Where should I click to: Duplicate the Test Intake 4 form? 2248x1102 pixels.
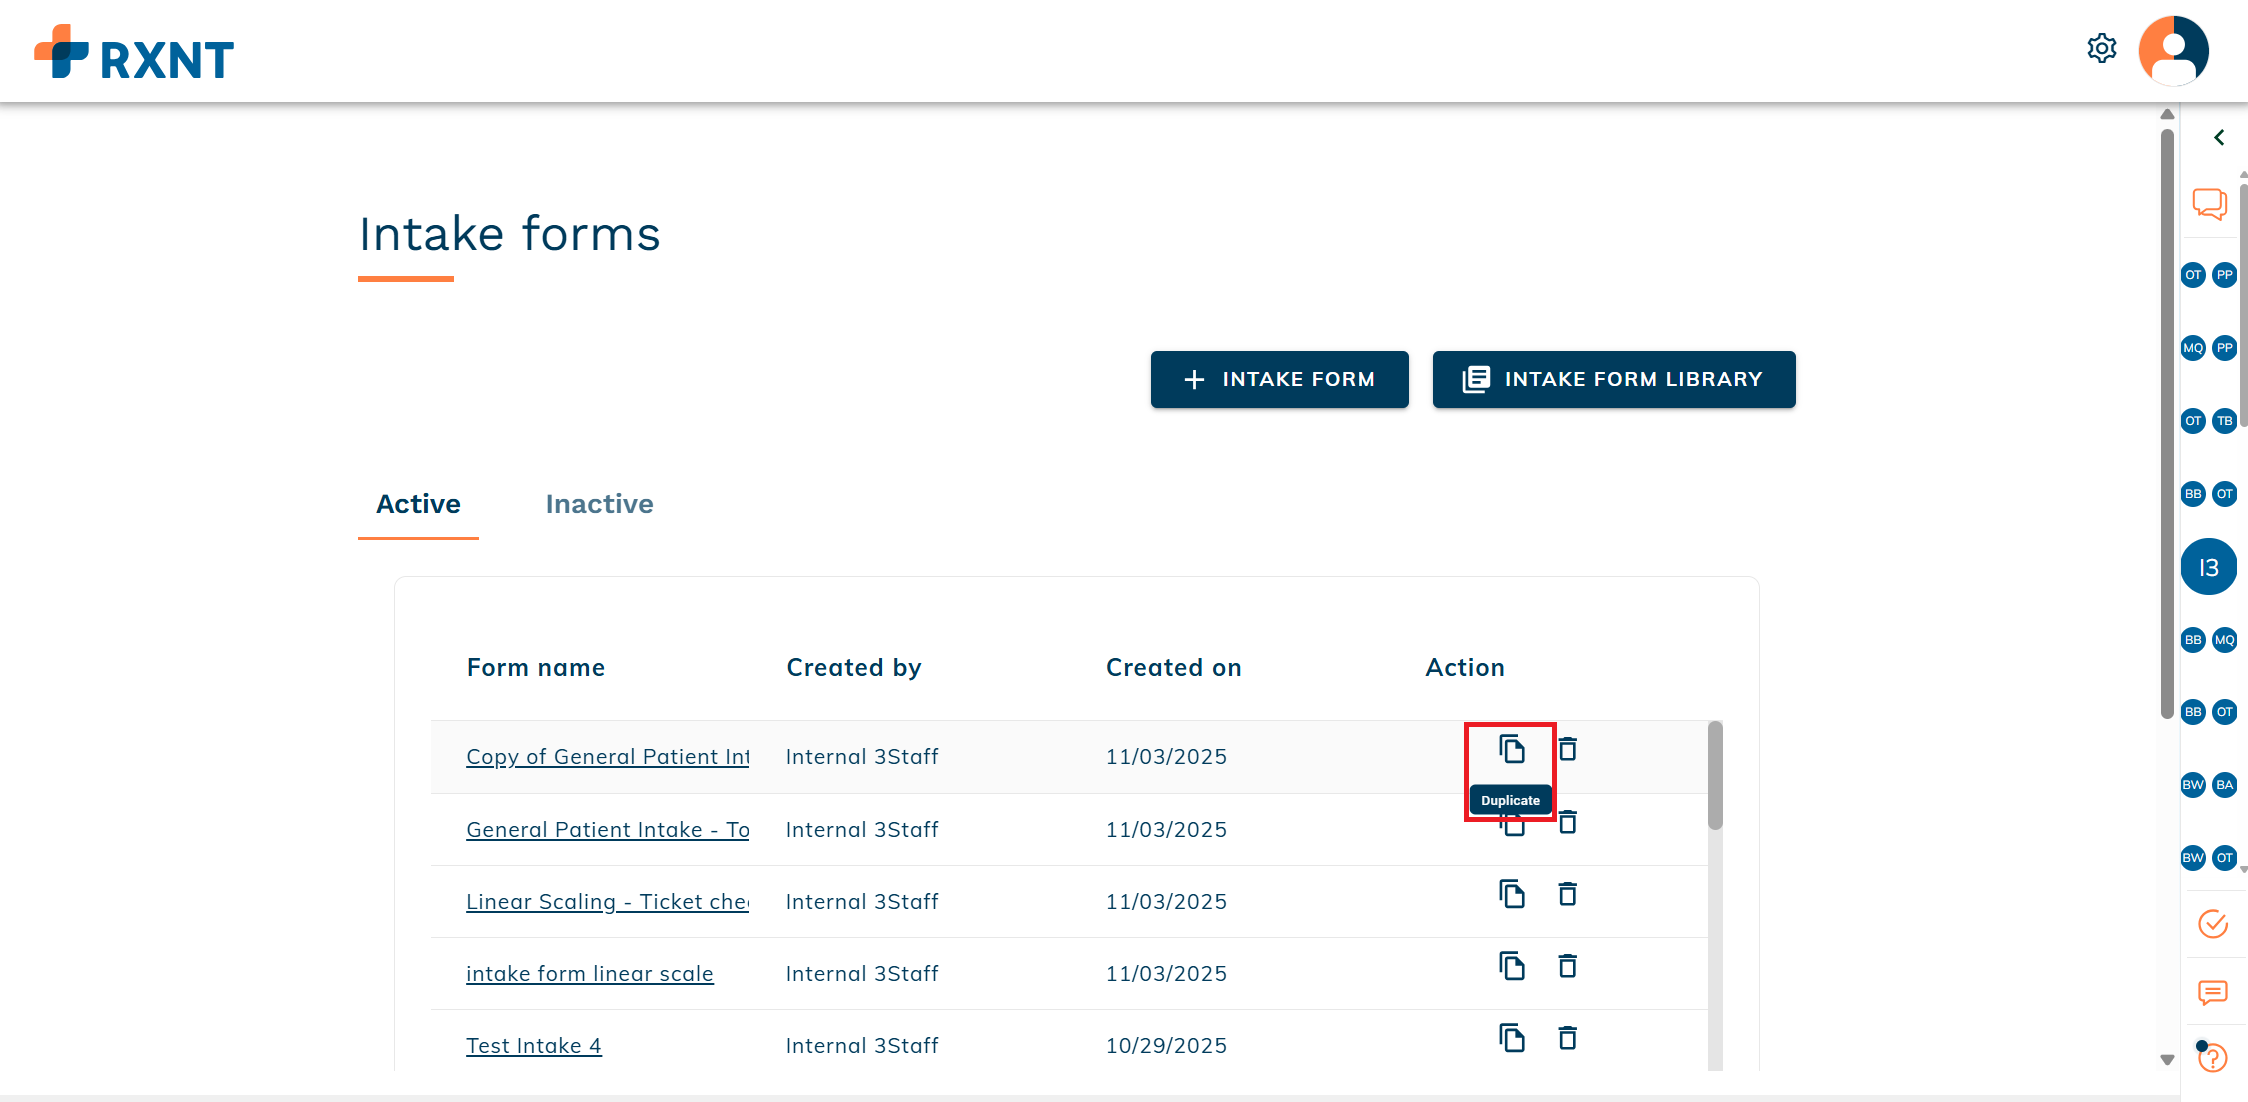click(x=1511, y=1038)
